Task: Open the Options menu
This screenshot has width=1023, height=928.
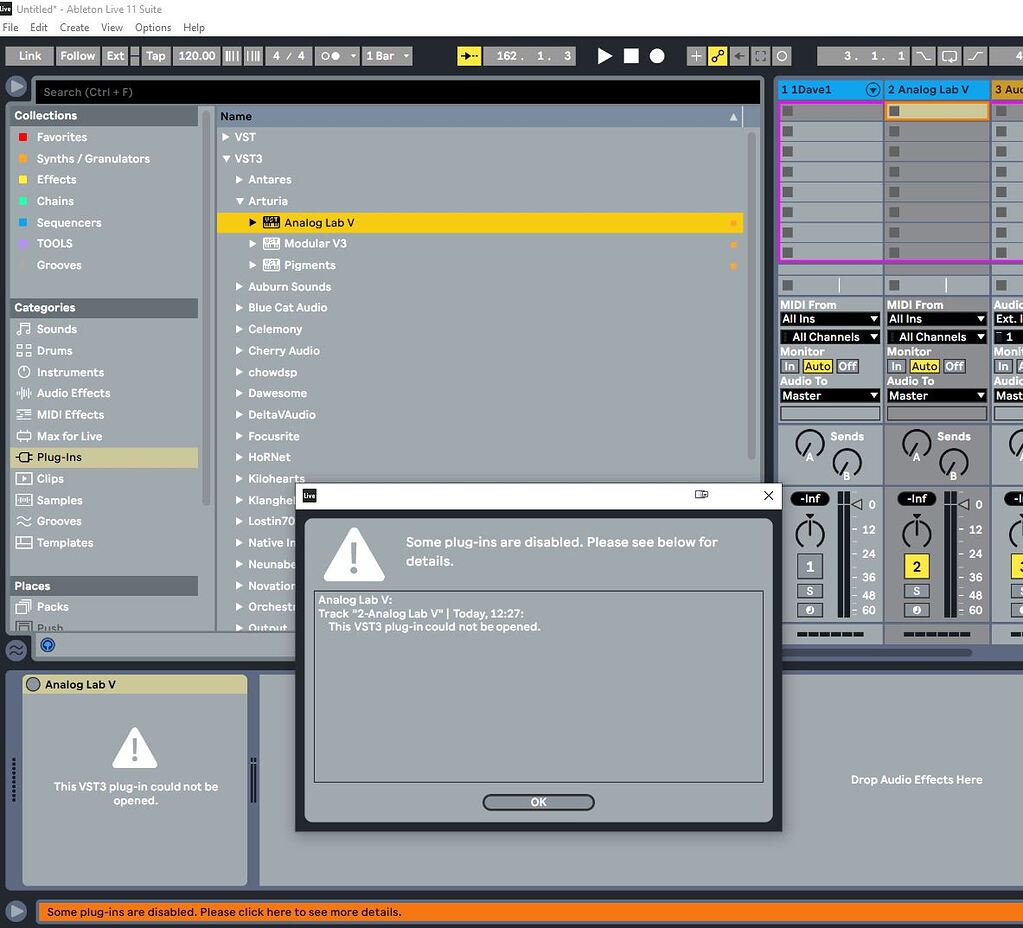Action: (x=153, y=27)
